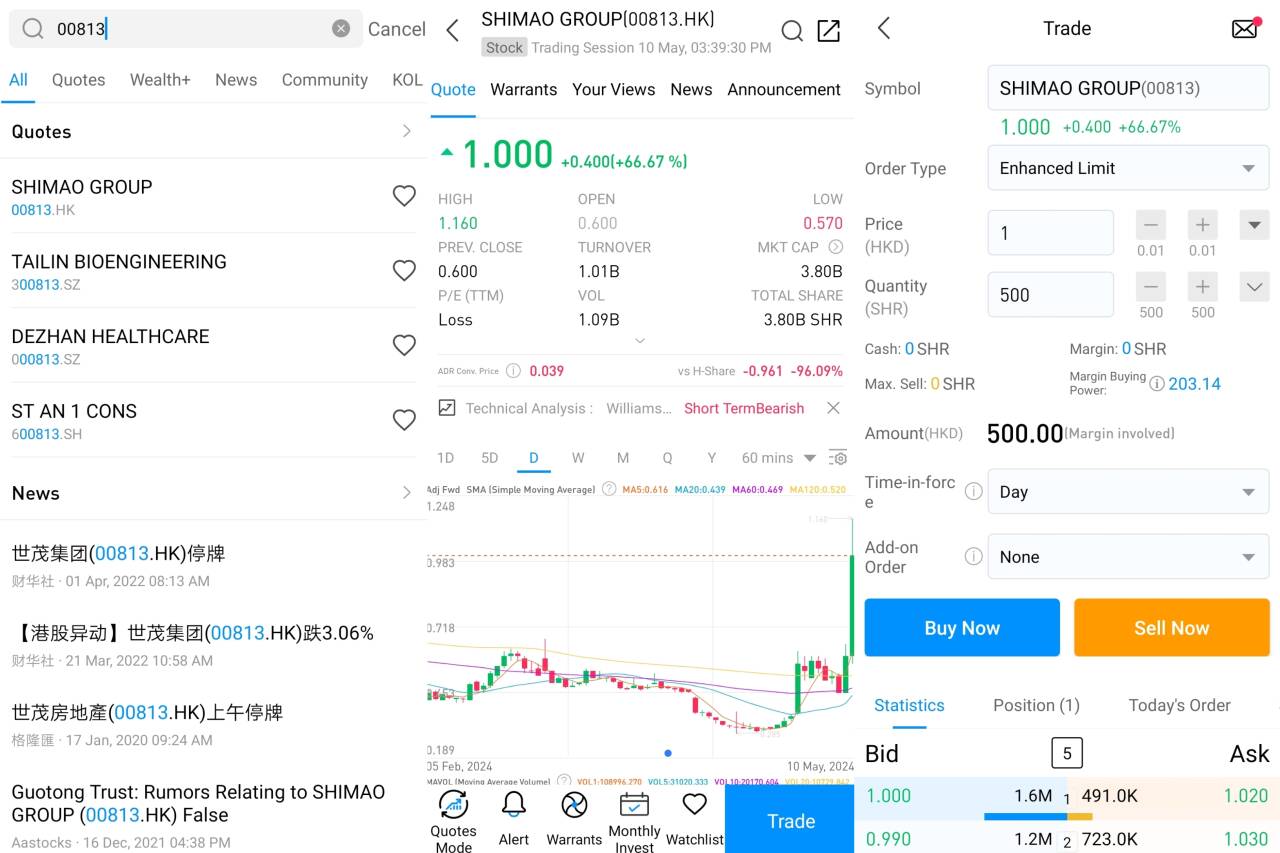Viewport: 1280px width, 853px height.
Task: Open Warrants icon in bottom bar
Action: click(574, 806)
